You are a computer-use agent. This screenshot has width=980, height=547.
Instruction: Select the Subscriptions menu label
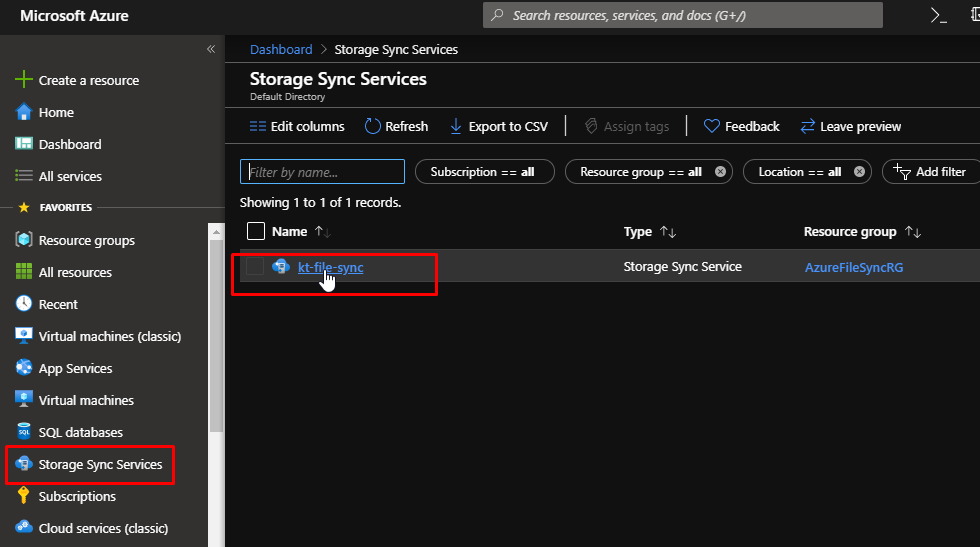pyautogui.click(x=77, y=496)
